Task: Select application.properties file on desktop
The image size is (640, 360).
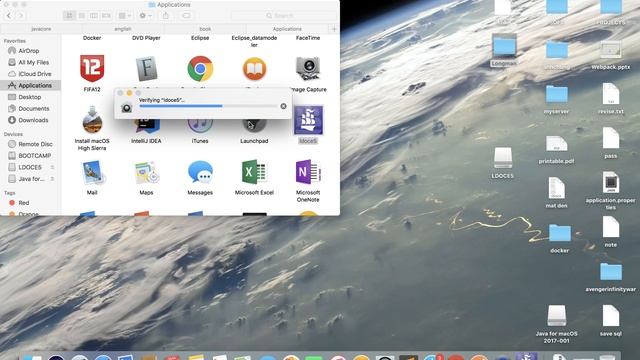Action: click(x=611, y=182)
